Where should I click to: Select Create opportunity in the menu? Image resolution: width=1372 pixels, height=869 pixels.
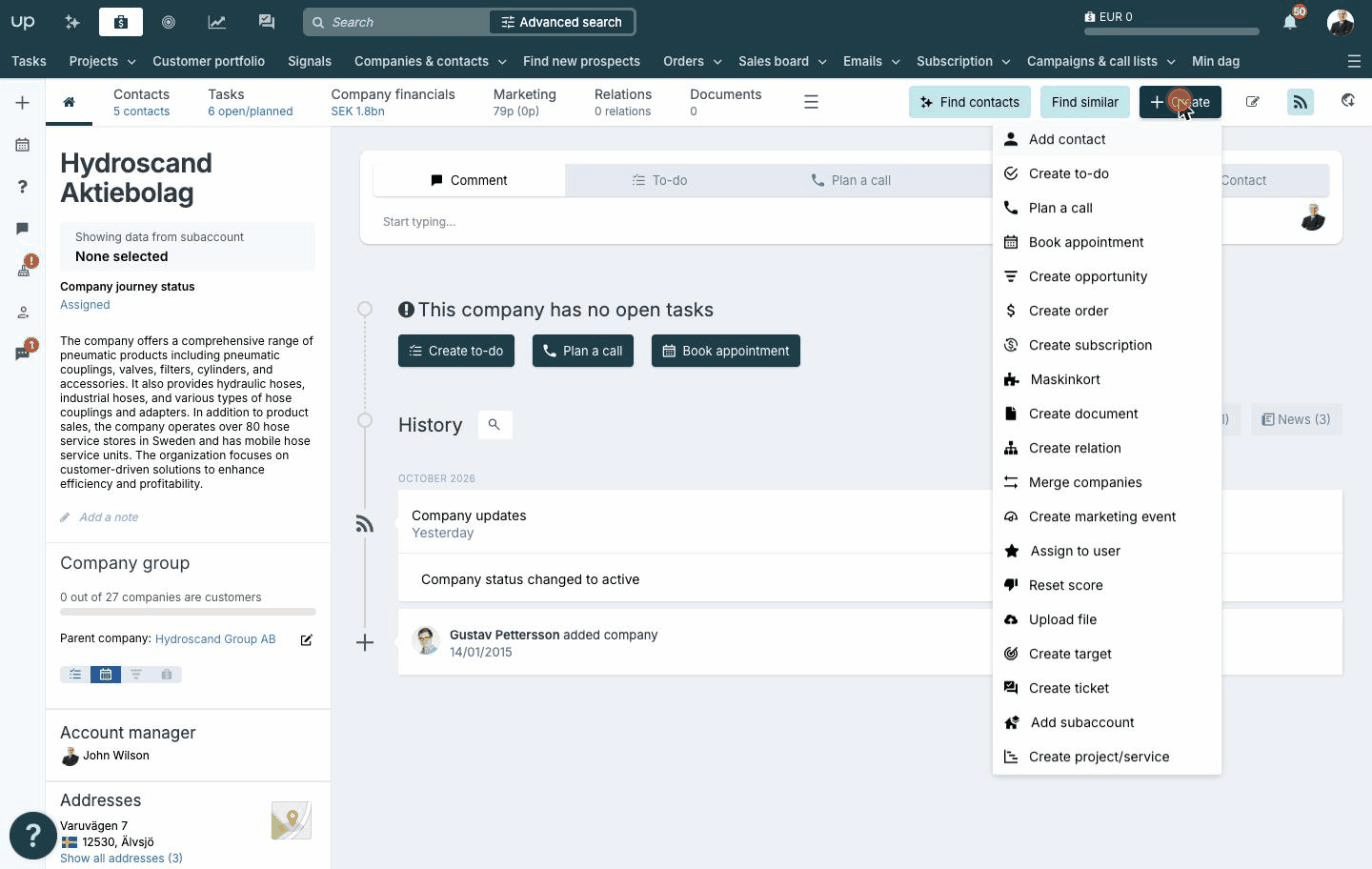point(1107,276)
